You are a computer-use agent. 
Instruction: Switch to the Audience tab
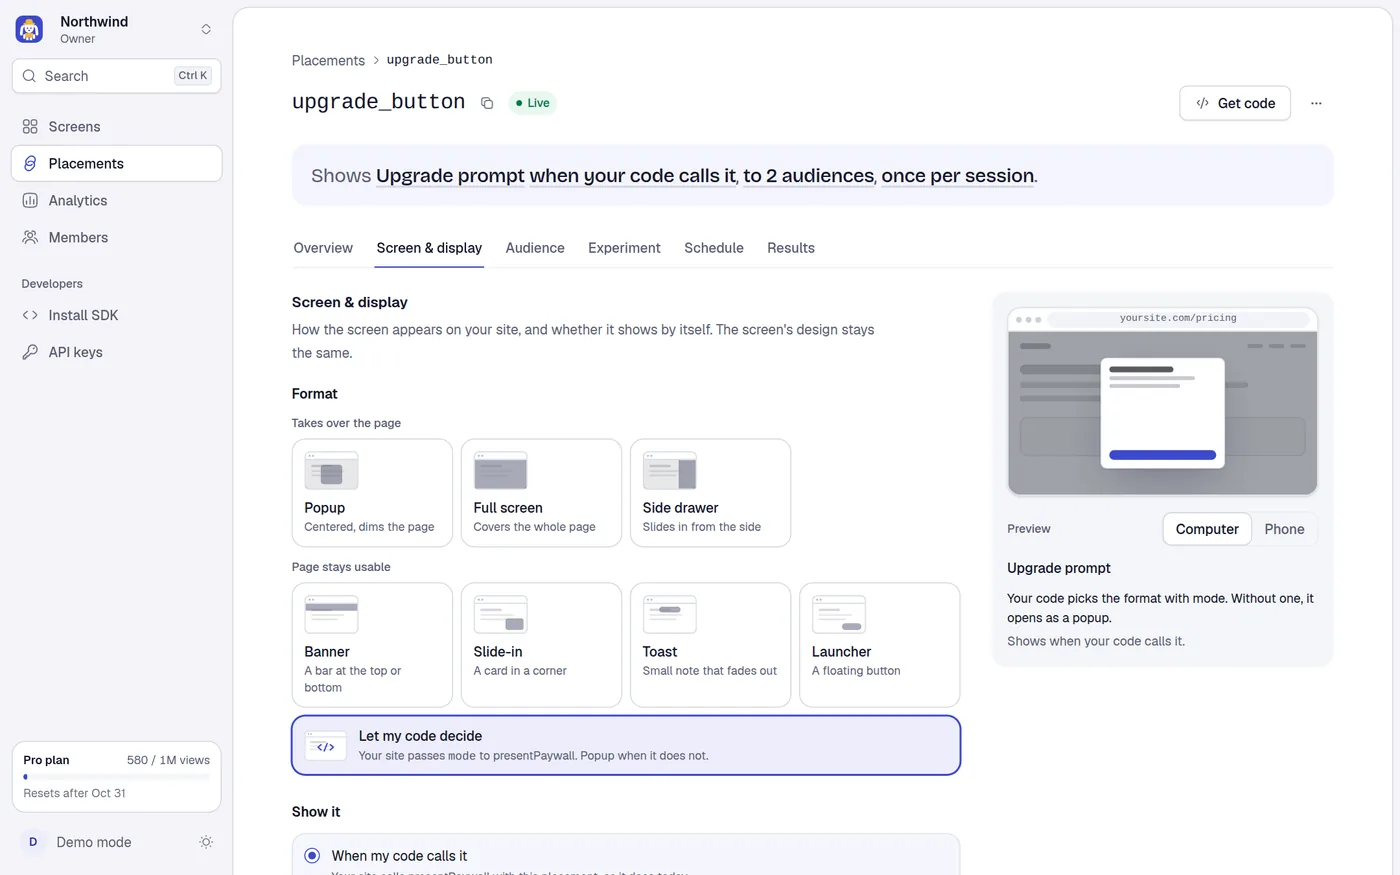[535, 248]
